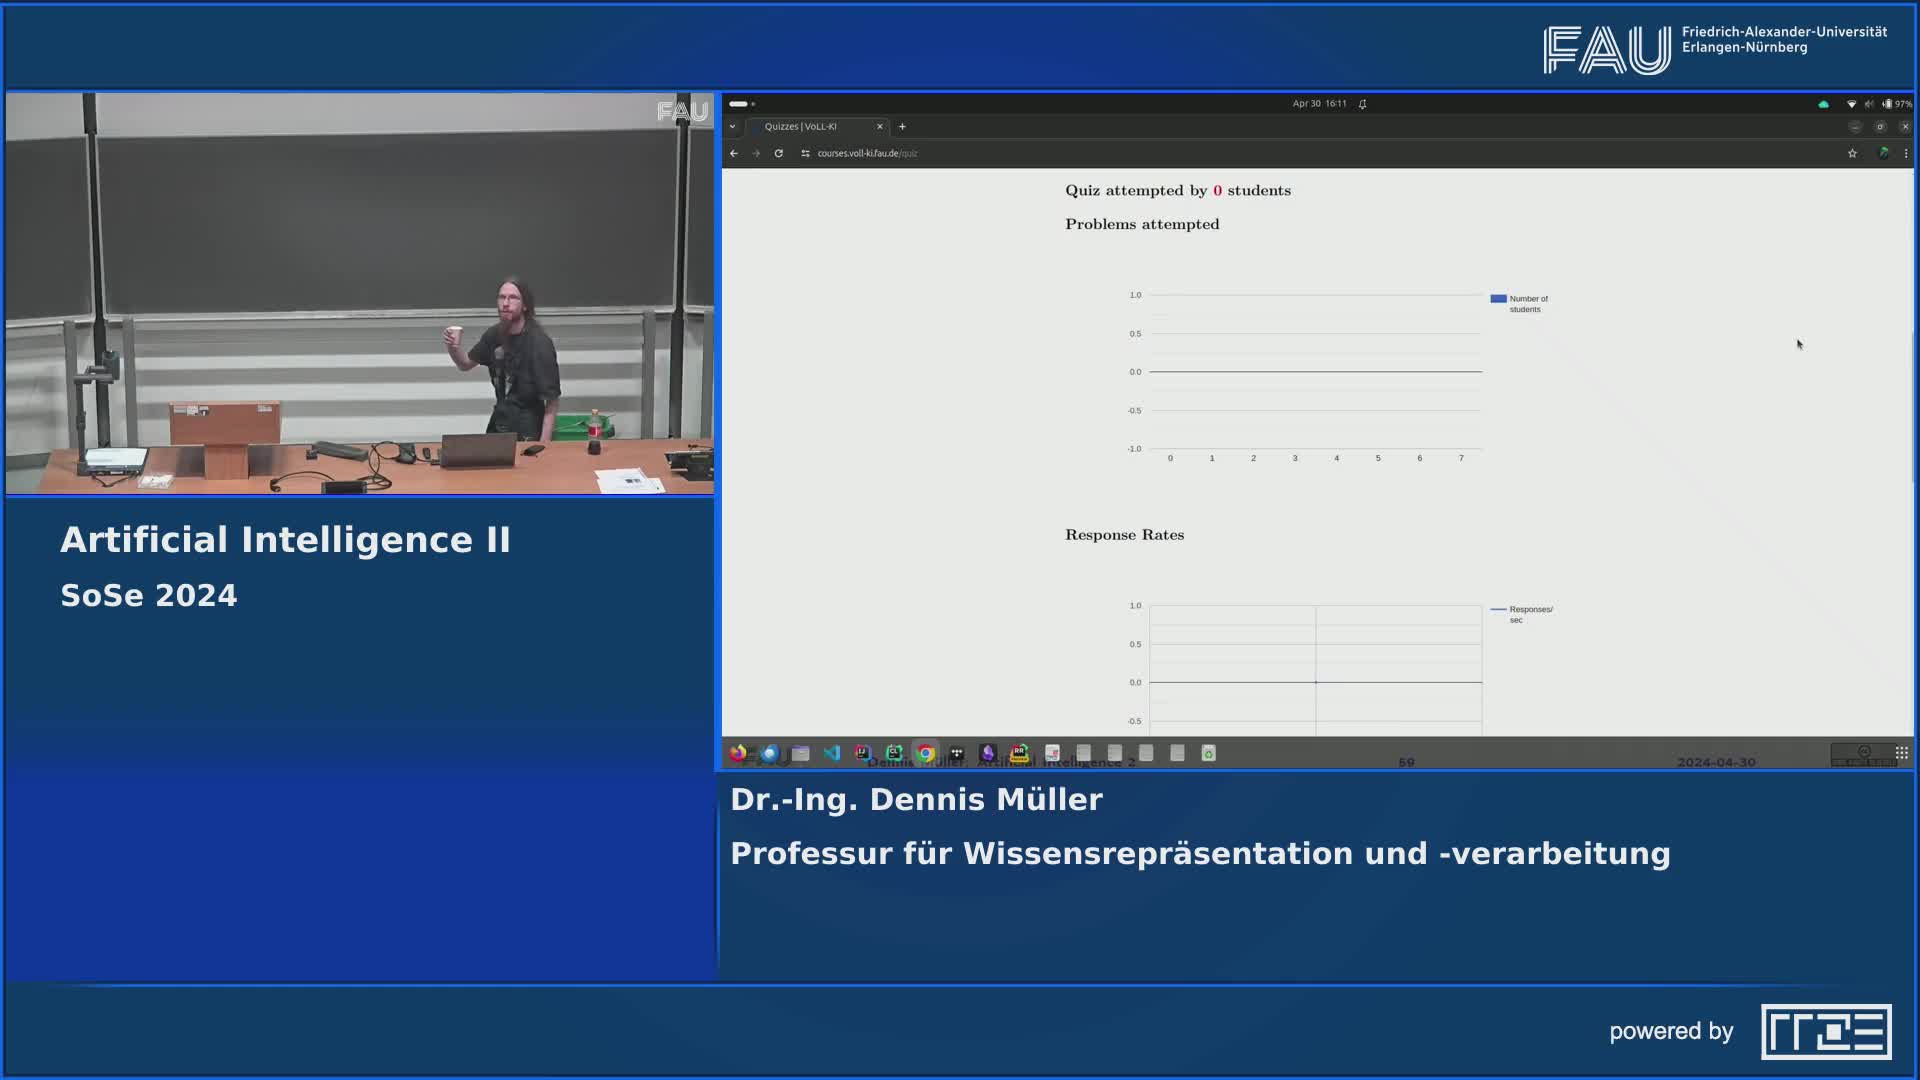1920x1080 pixels.
Task: Open Chrome's three-dot menu
Action: 1903,153
